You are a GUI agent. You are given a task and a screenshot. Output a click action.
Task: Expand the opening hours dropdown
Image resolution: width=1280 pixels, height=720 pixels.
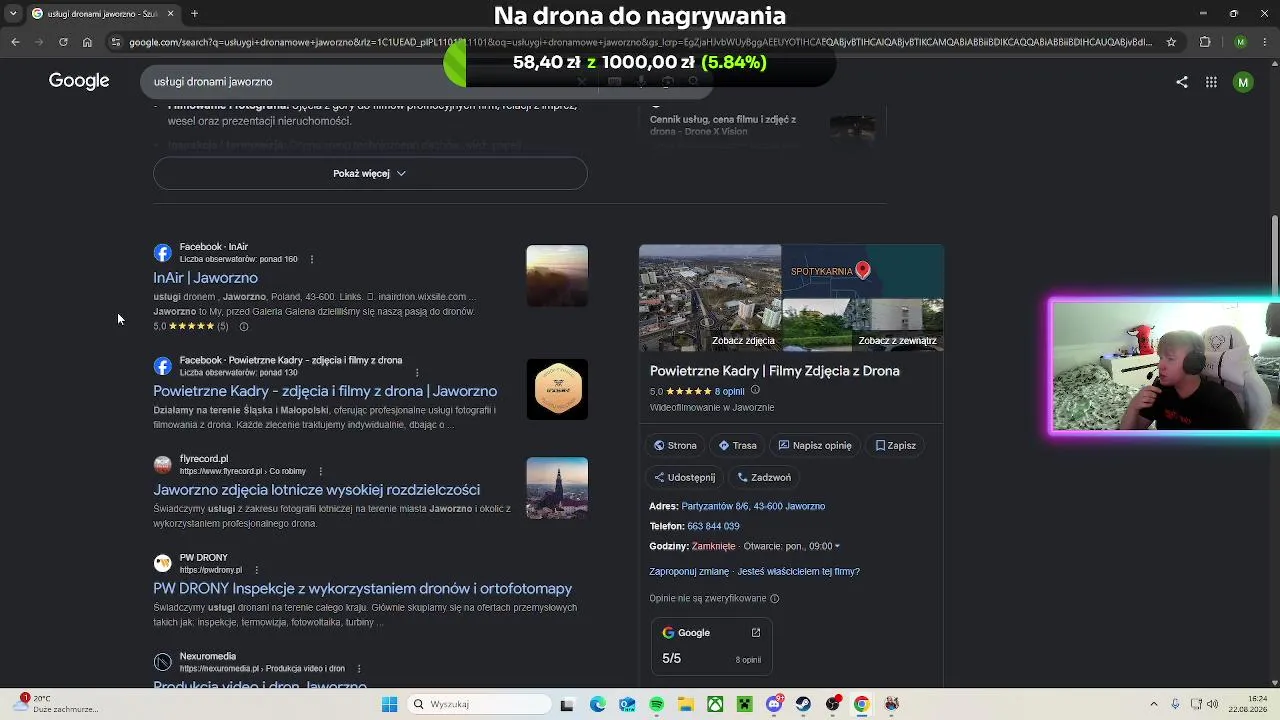837,547
